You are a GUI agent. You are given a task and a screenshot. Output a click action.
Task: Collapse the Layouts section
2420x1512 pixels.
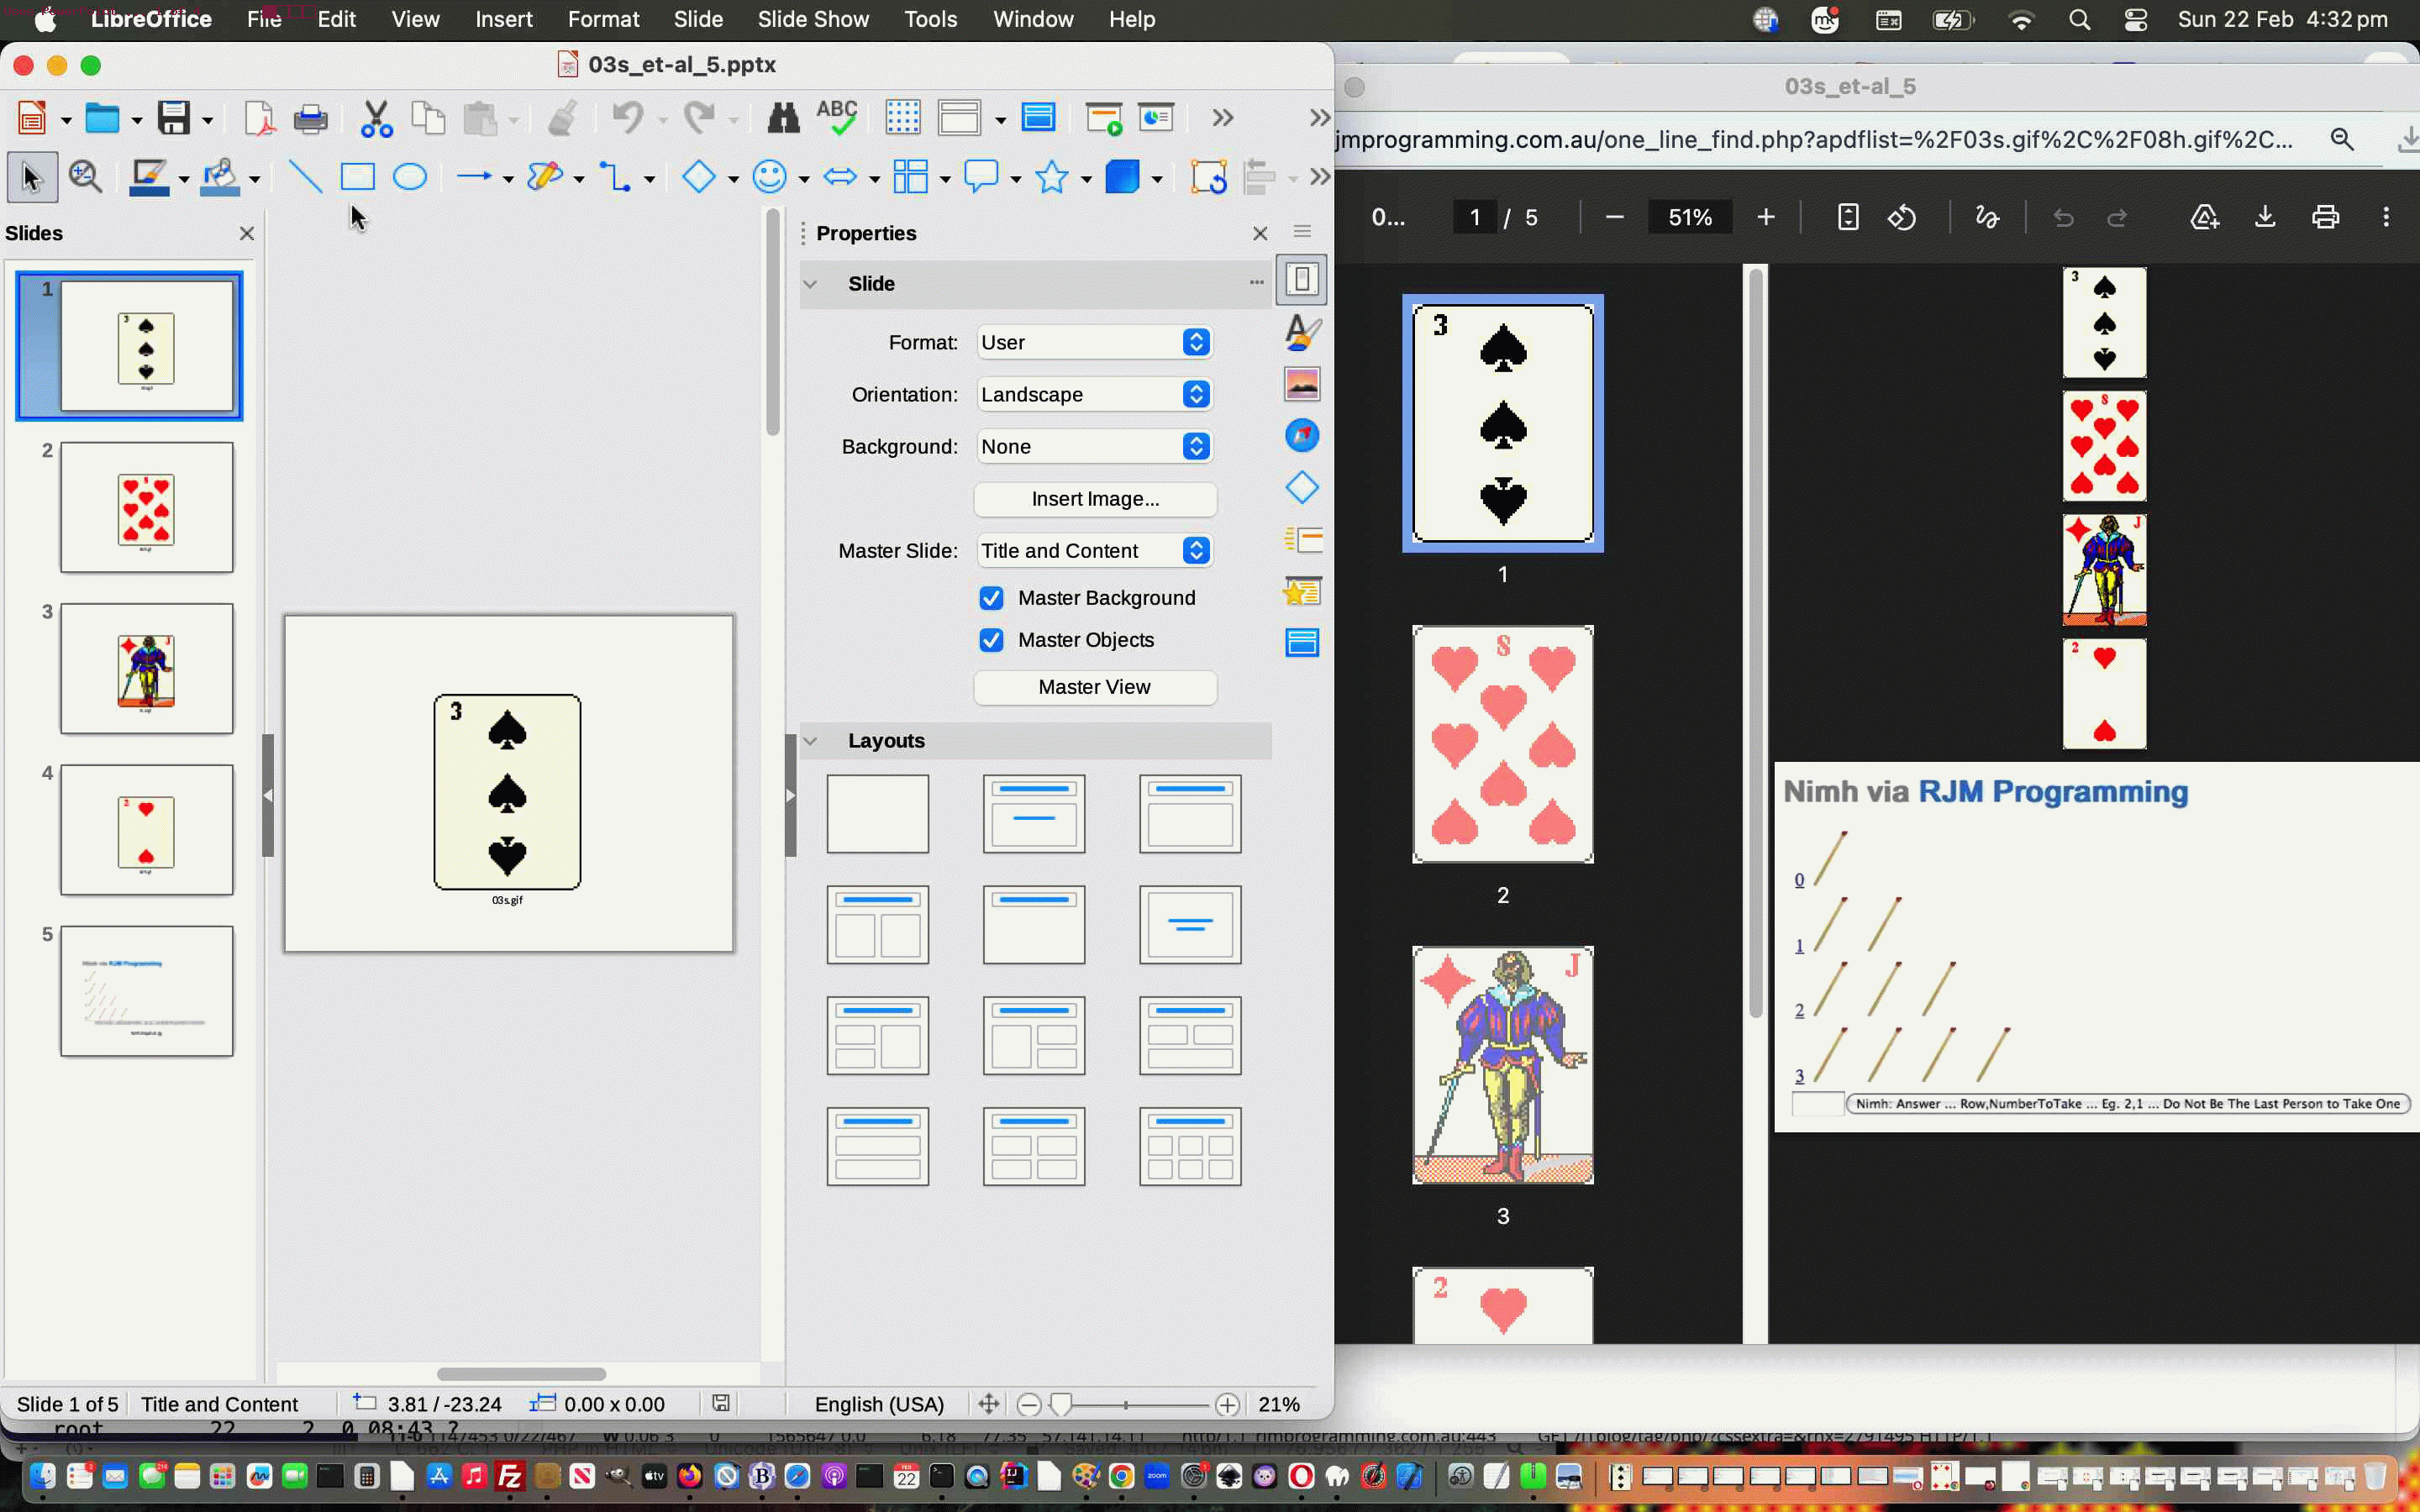[x=811, y=741]
